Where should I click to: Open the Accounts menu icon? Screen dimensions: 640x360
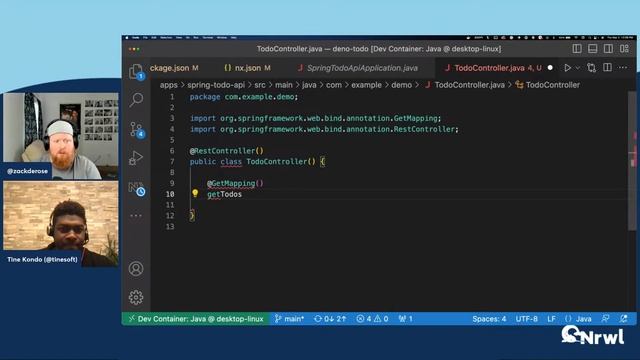point(136,268)
